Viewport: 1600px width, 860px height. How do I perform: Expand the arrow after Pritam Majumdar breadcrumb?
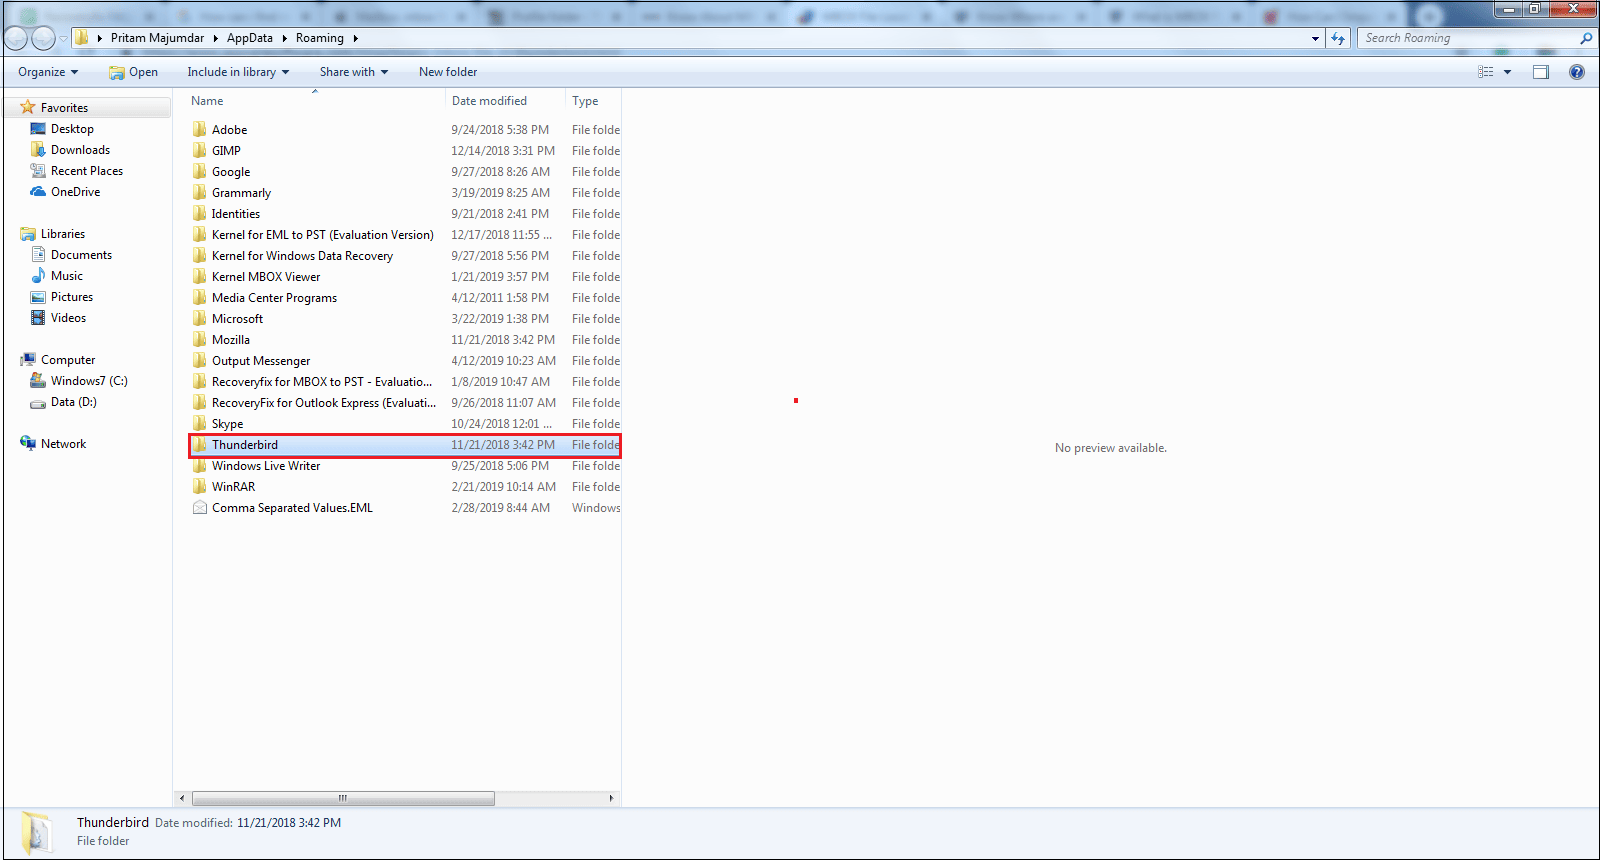tap(215, 38)
